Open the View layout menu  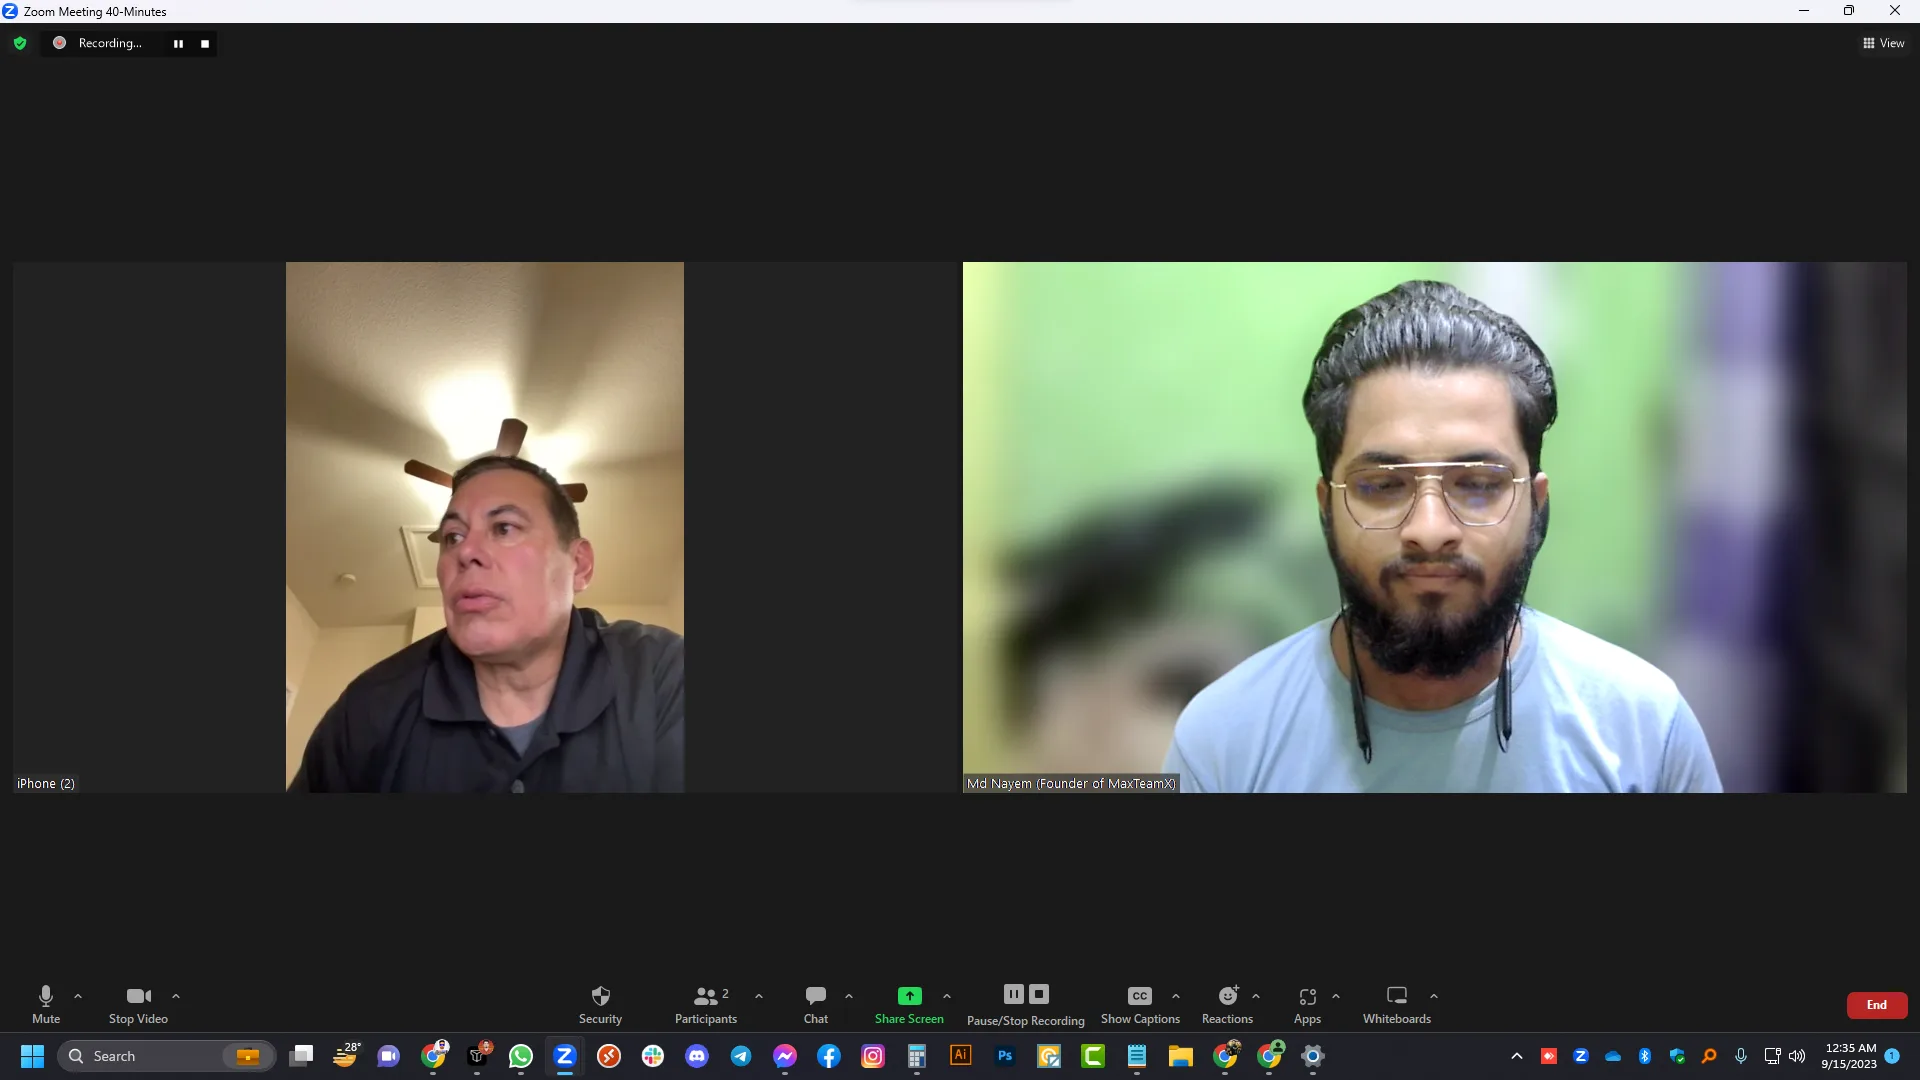(x=1883, y=43)
